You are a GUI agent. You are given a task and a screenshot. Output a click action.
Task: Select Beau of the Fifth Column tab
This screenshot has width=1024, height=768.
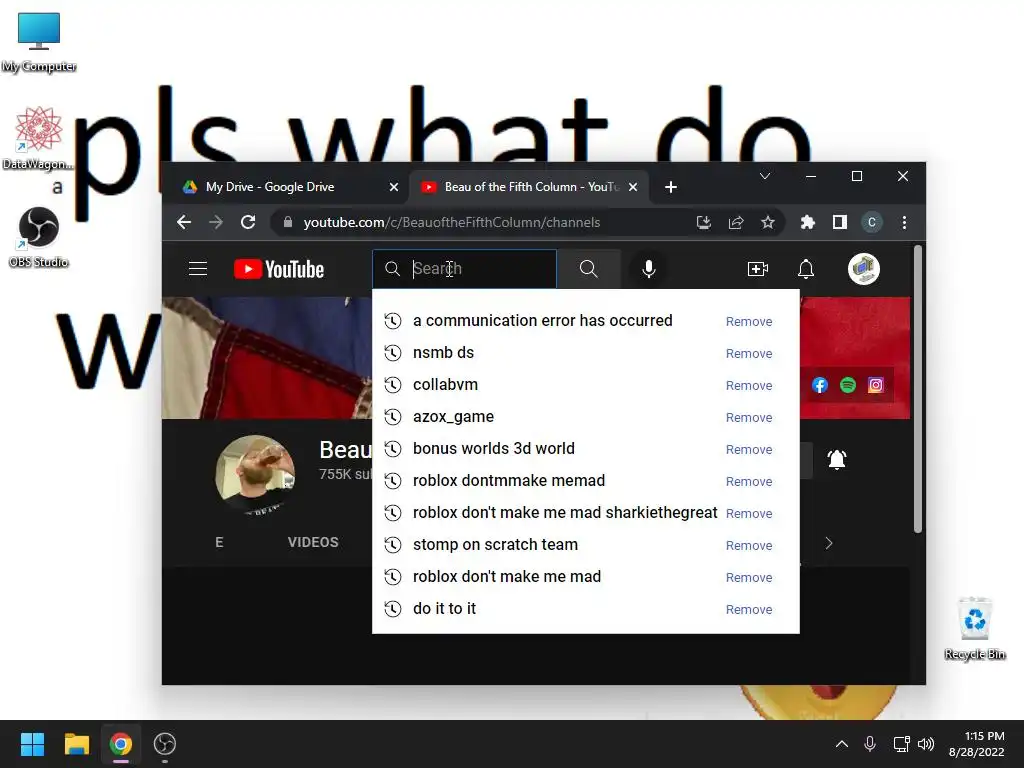pos(528,187)
